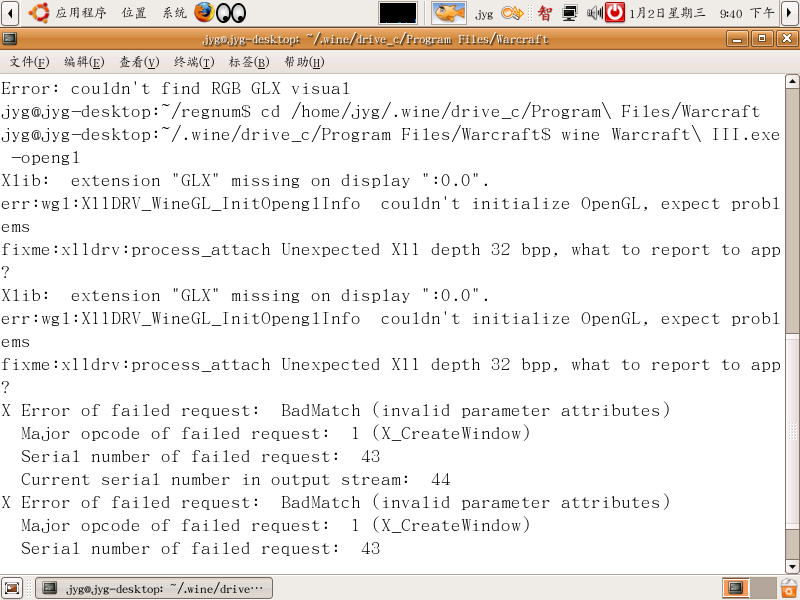Click the terminal window menu icon in title bar
This screenshot has height=600, width=800.
pyautogui.click(x=10, y=39)
